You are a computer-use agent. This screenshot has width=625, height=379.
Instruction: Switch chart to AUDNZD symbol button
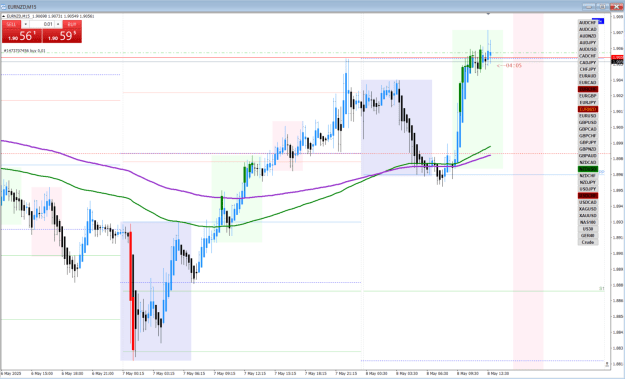click(x=588, y=36)
